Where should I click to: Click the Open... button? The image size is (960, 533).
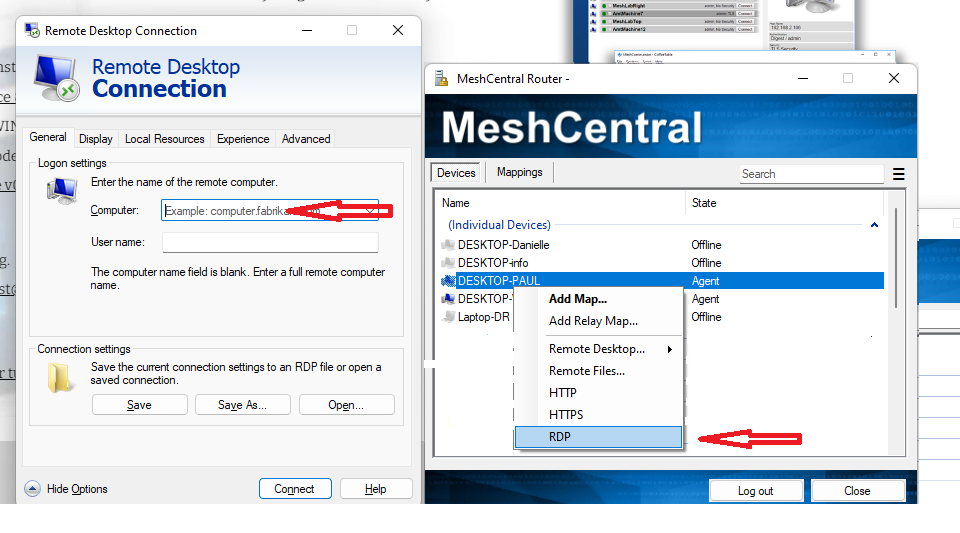347,405
